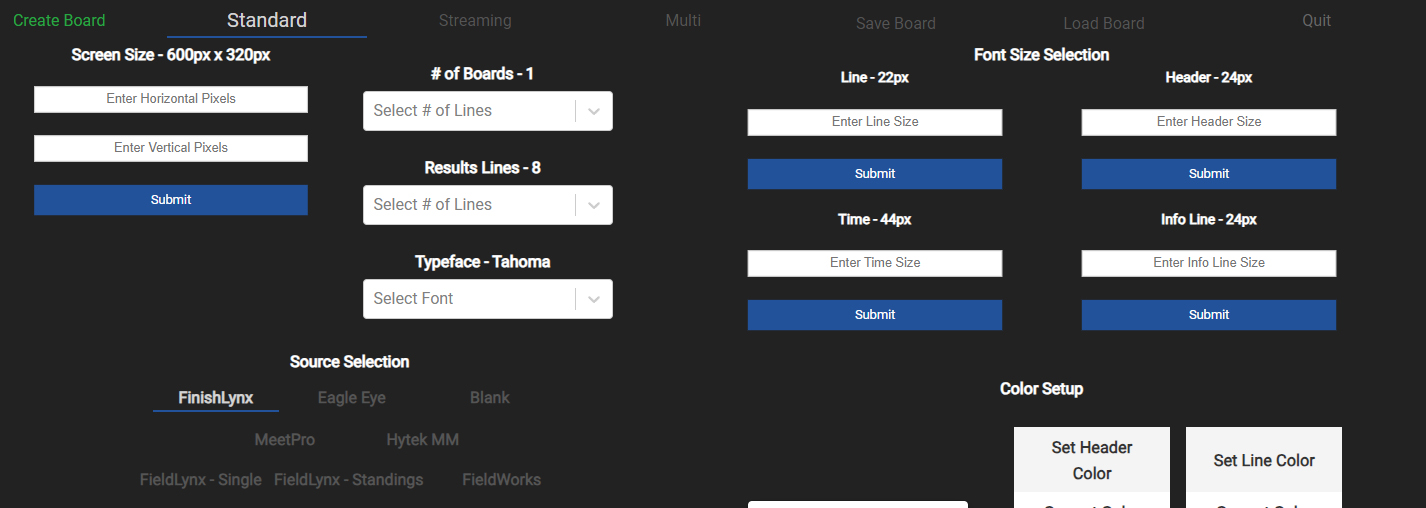Switch to the Standard tab
The height and width of the screenshot is (508, 1426).
coord(267,21)
